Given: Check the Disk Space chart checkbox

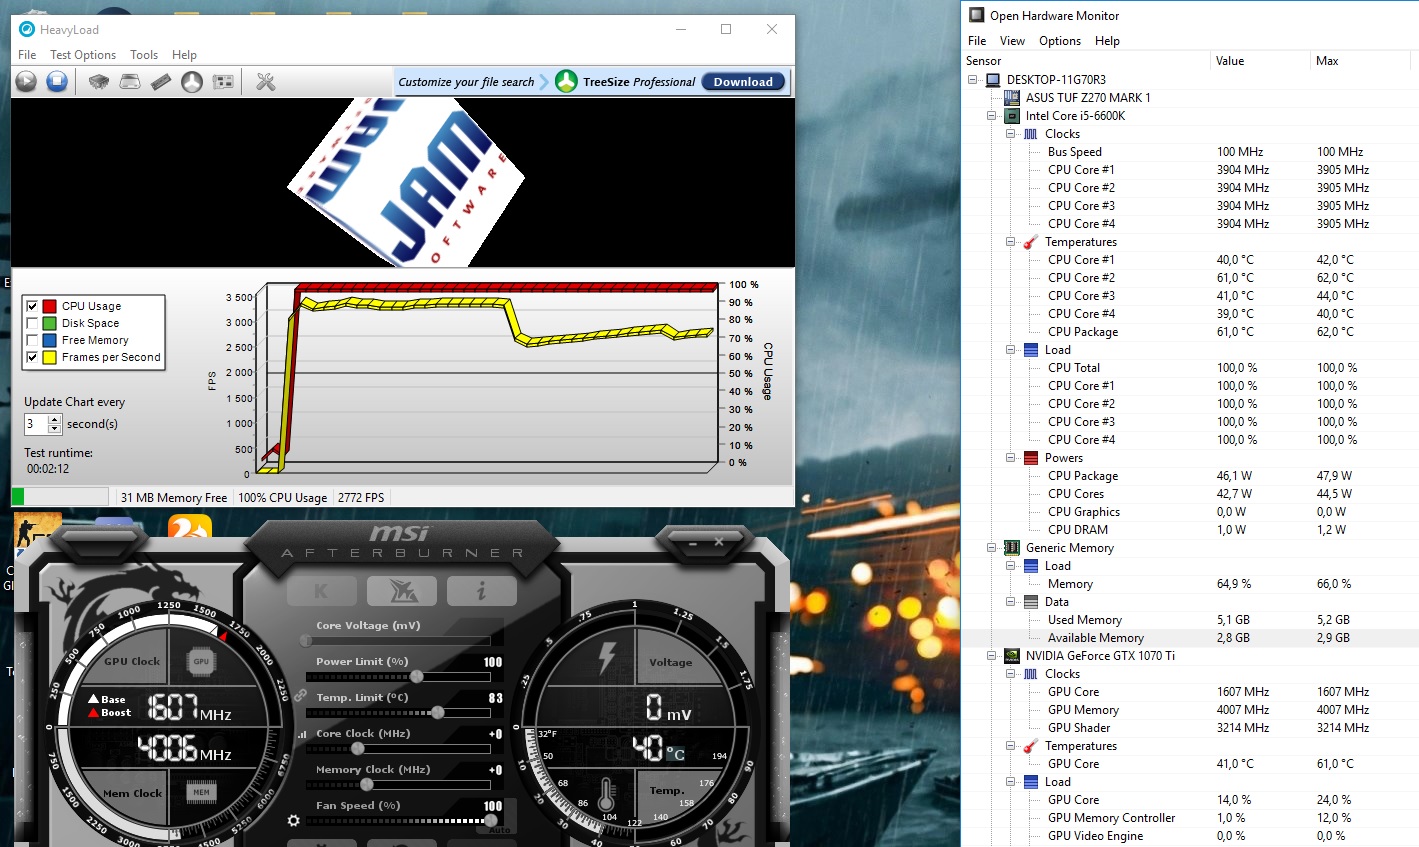Looking at the screenshot, I should pyautogui.click(x=32, y=323).
